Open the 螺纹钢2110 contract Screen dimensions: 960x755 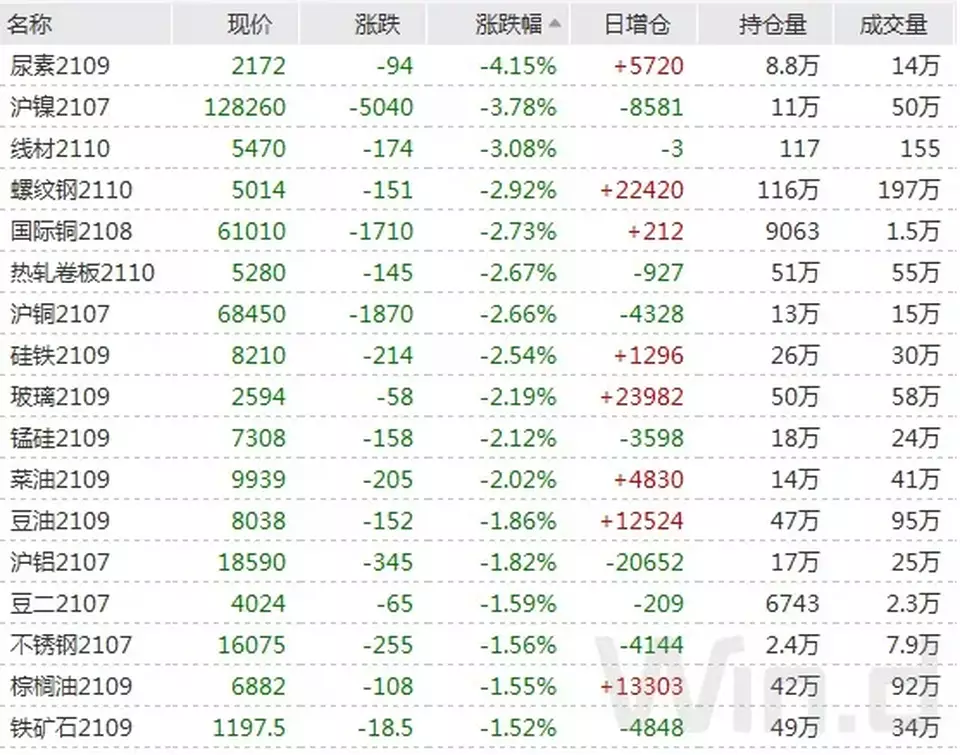71,190
